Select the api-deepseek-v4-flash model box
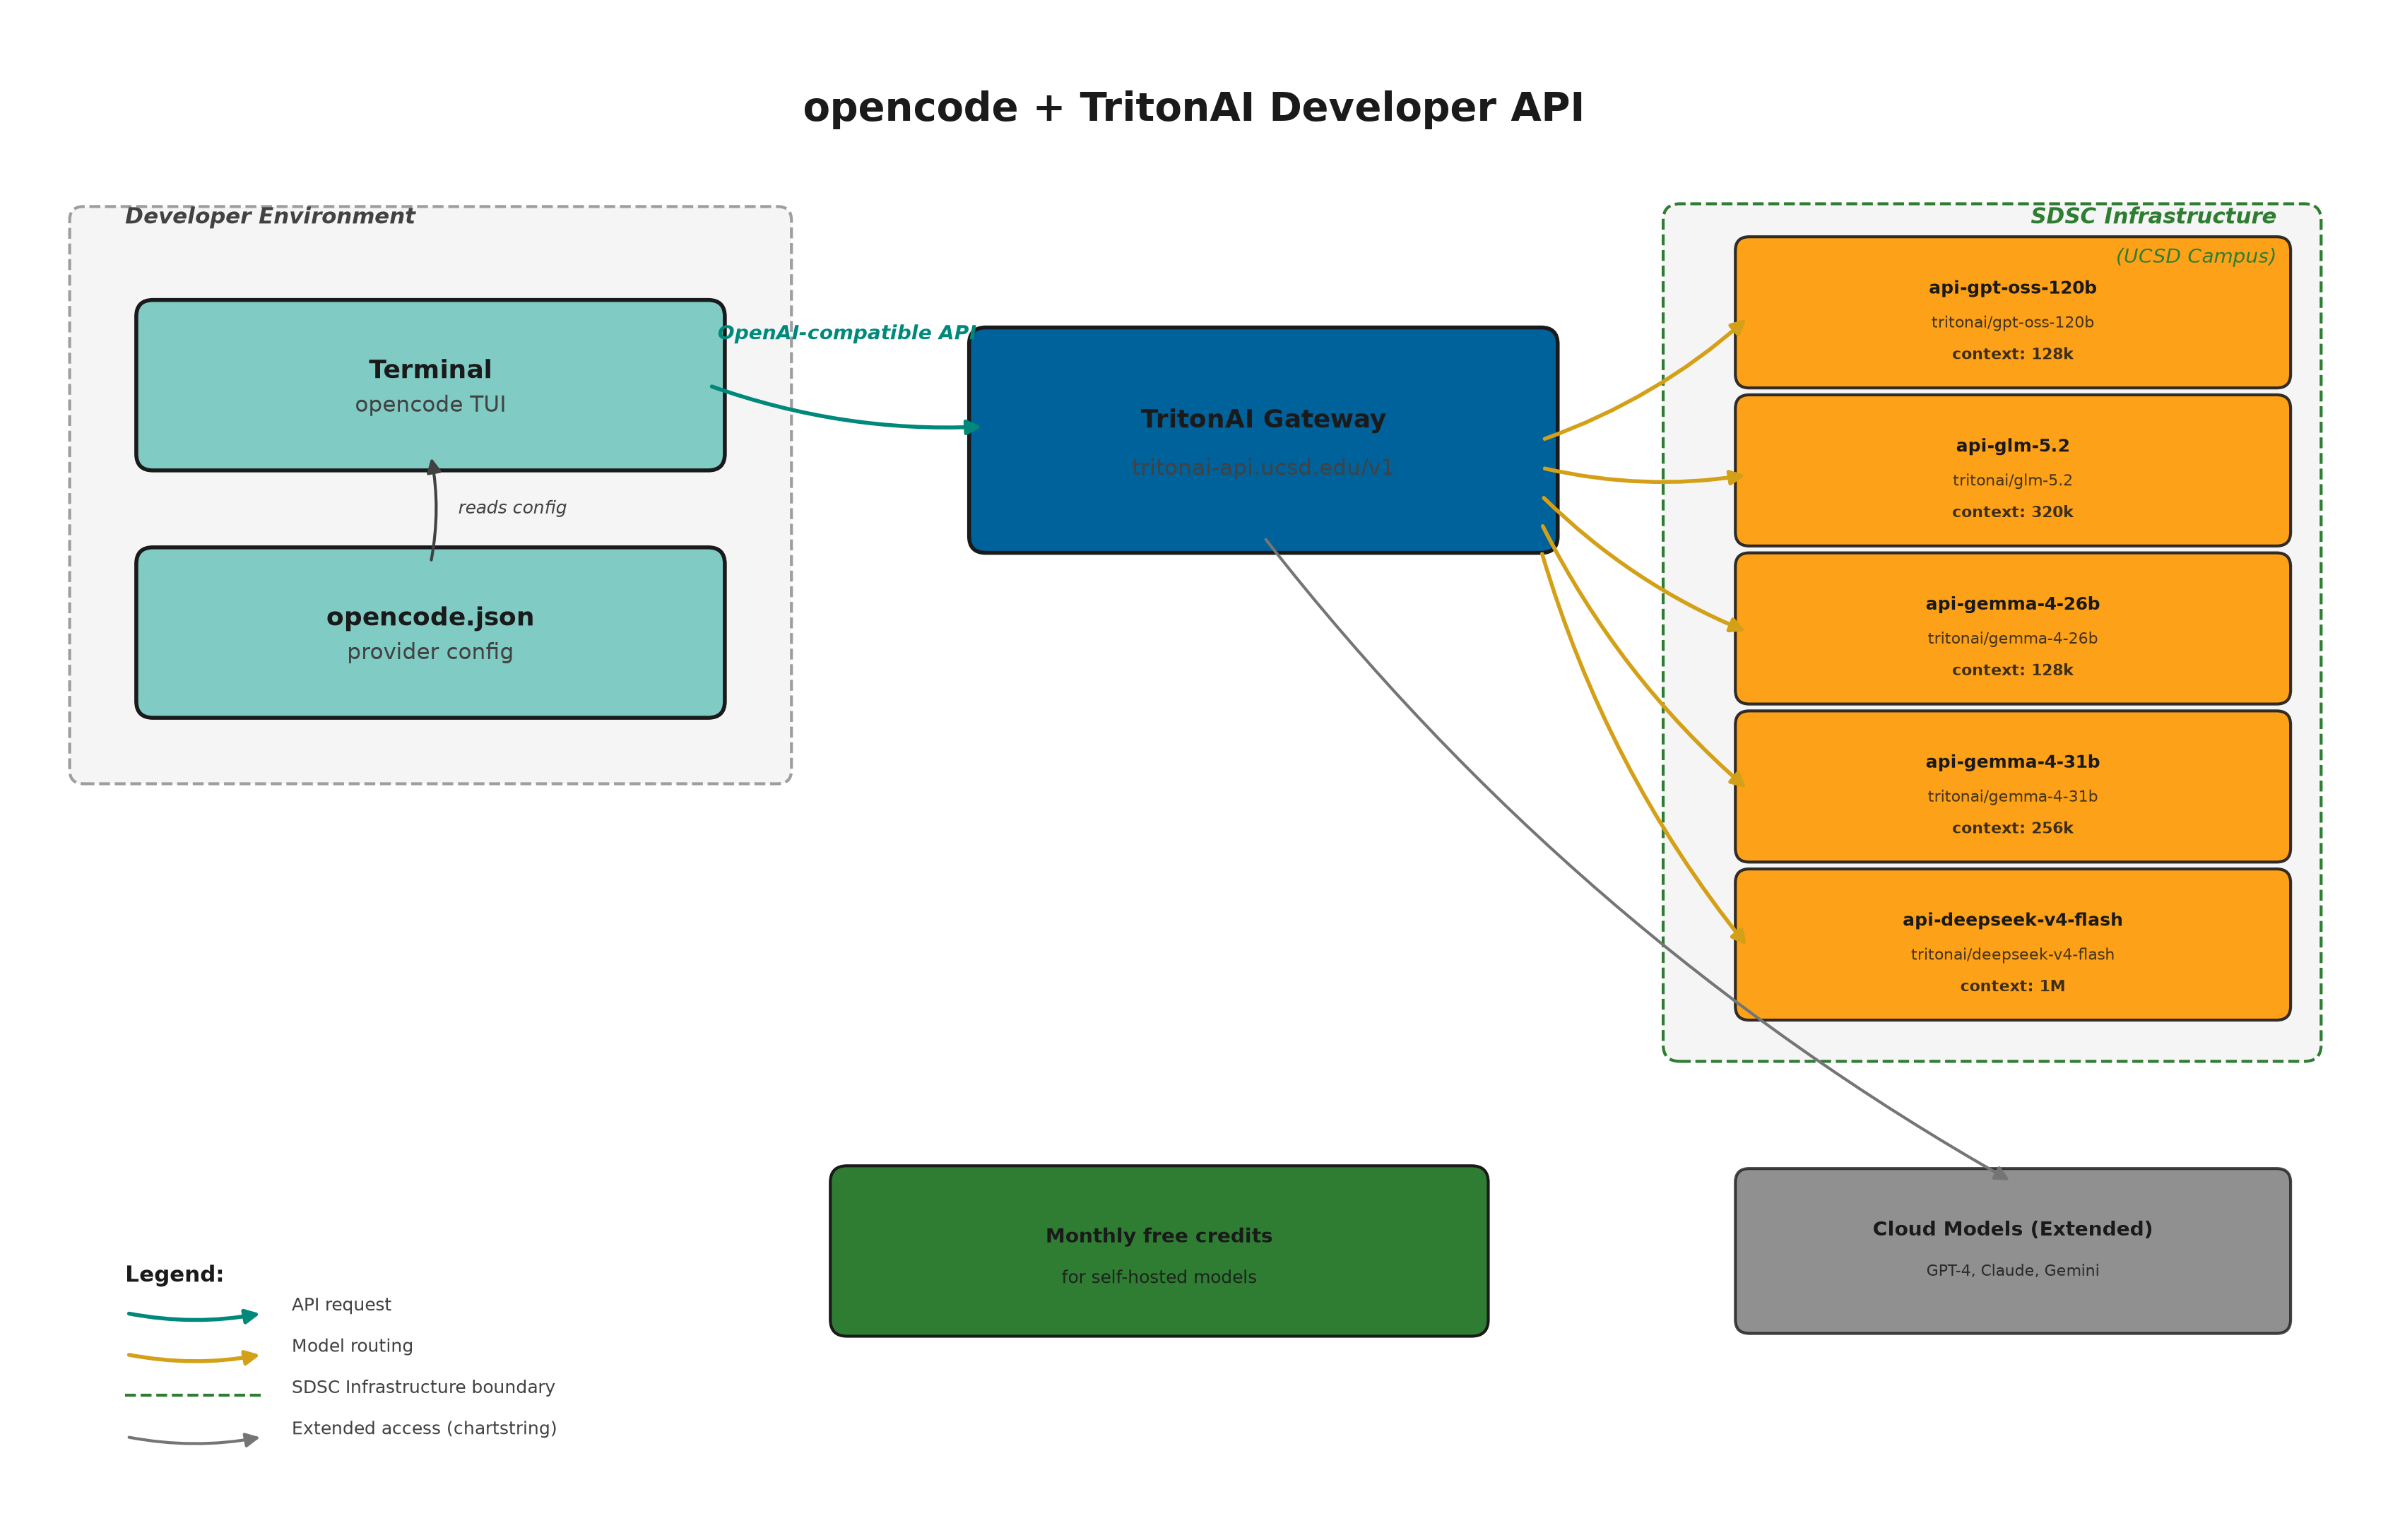 2012,944
